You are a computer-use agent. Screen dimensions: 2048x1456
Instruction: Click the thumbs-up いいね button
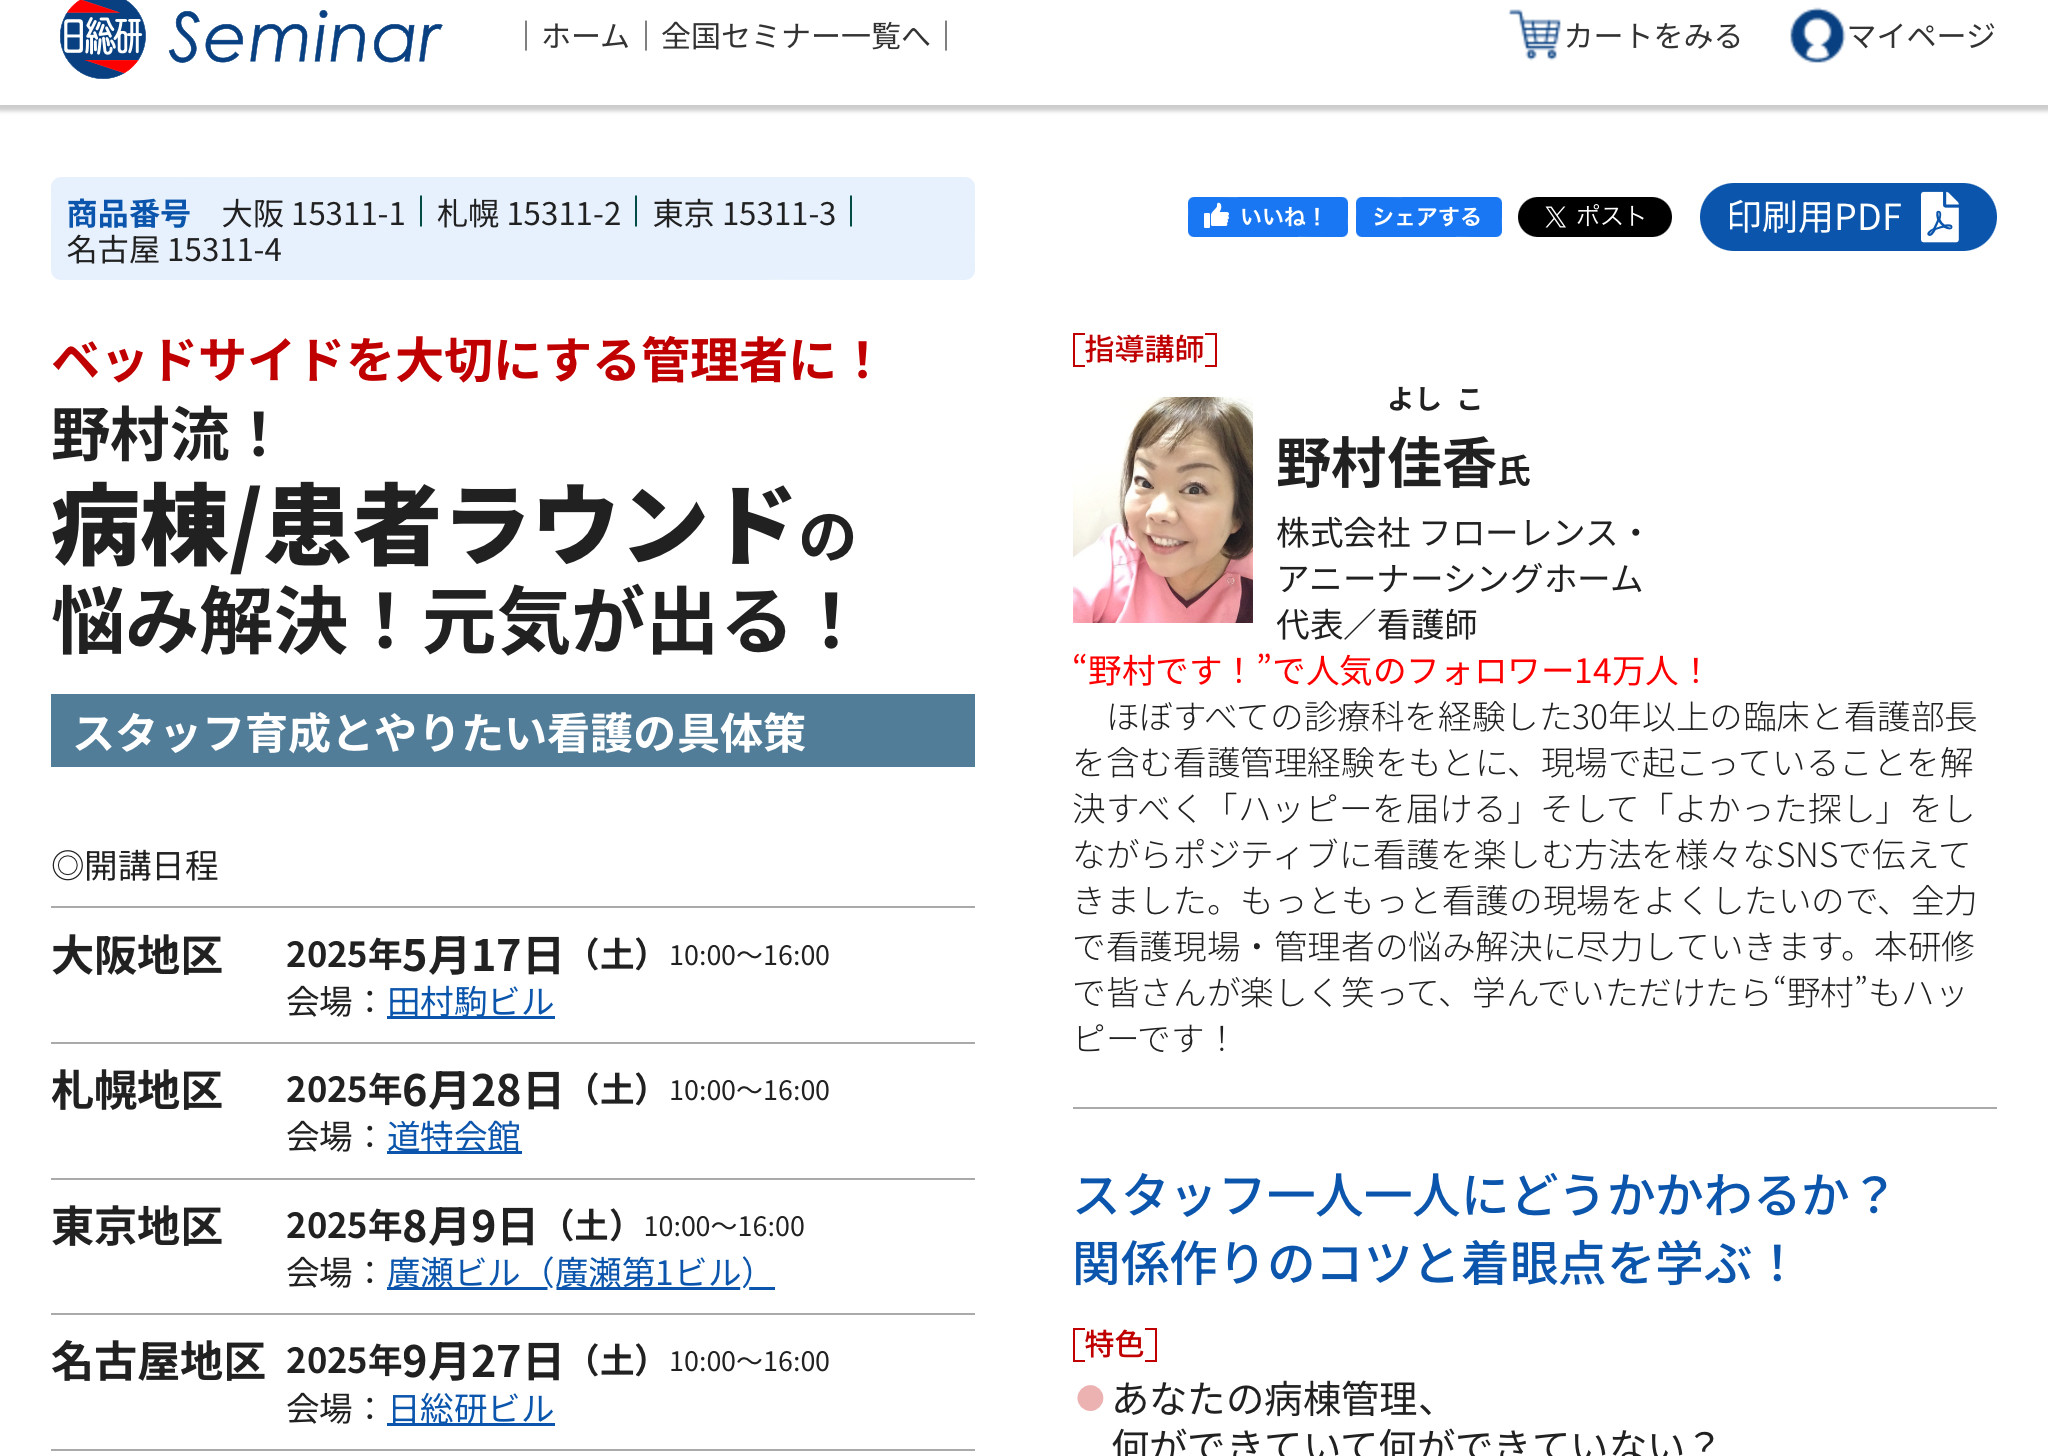click(1266, 217)
